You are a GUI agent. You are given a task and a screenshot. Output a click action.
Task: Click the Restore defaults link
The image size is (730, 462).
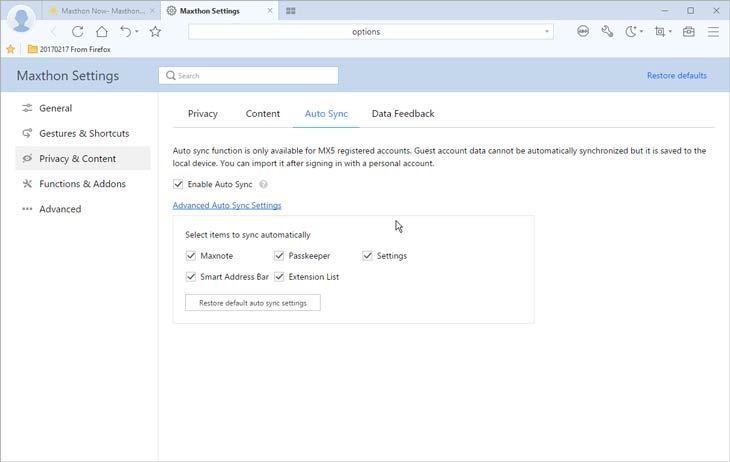pyautogui.click(x=676, y=75)
